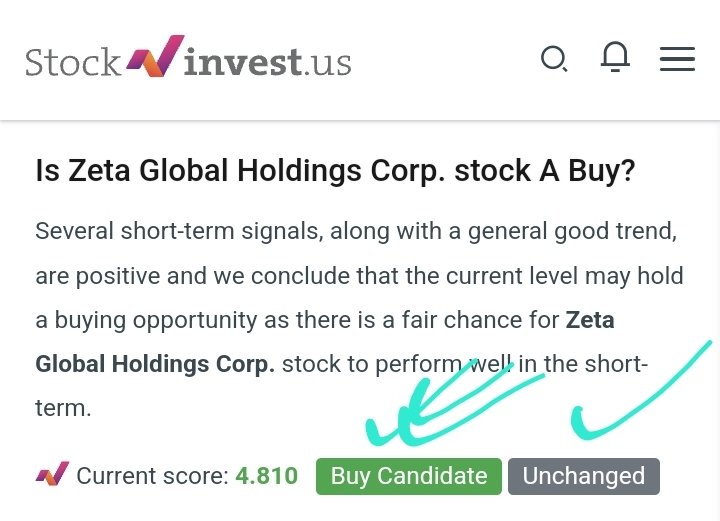Open the search magnifier icon
Viewport: 720px width, 521px height.
[x=554, y=59]
